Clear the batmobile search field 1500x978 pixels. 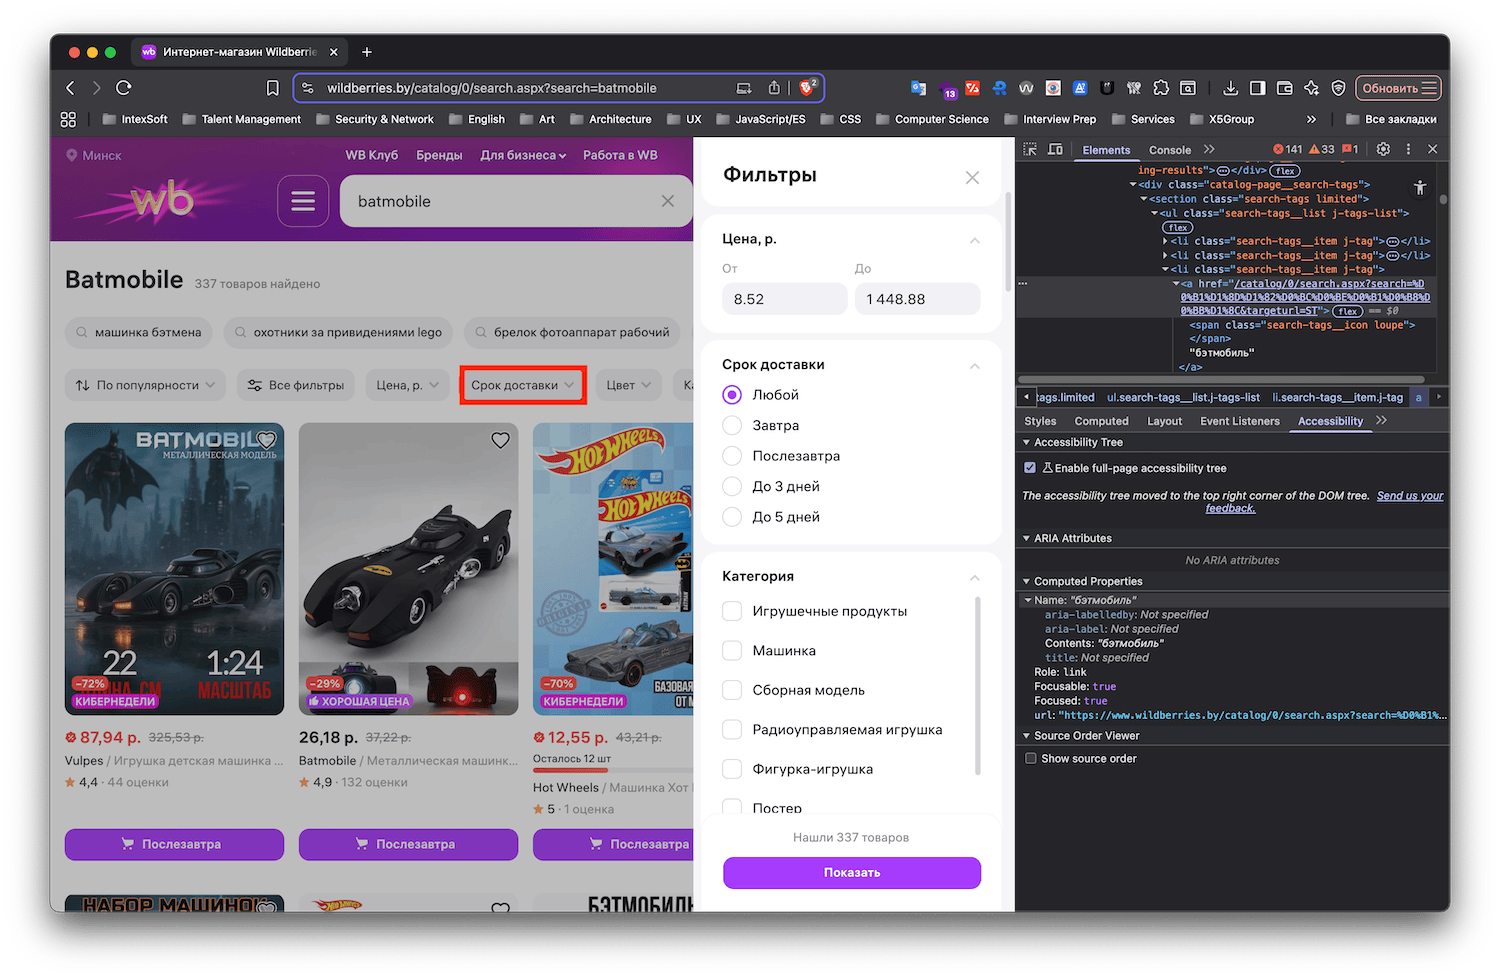668,202
